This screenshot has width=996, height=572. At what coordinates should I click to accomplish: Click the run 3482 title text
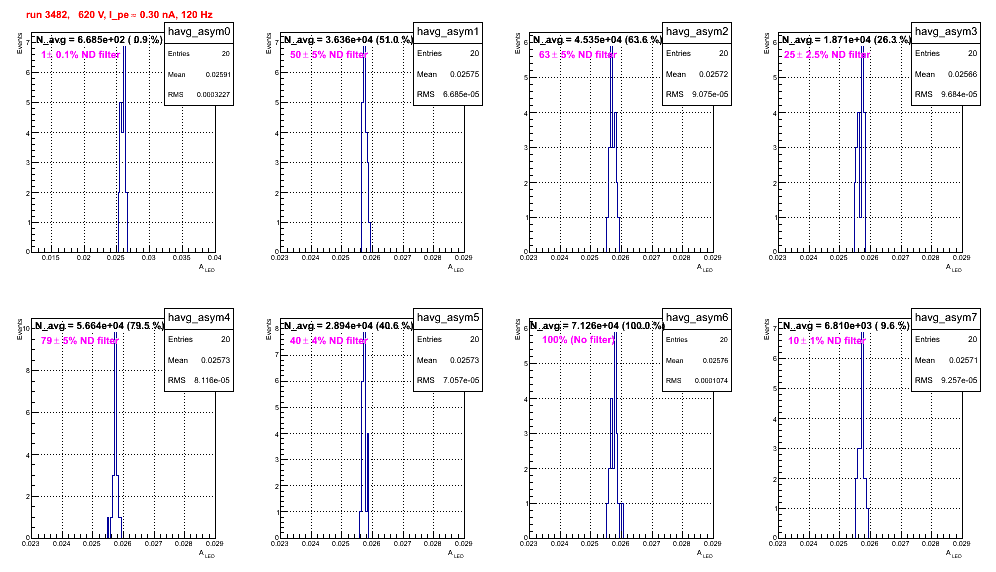119,14
